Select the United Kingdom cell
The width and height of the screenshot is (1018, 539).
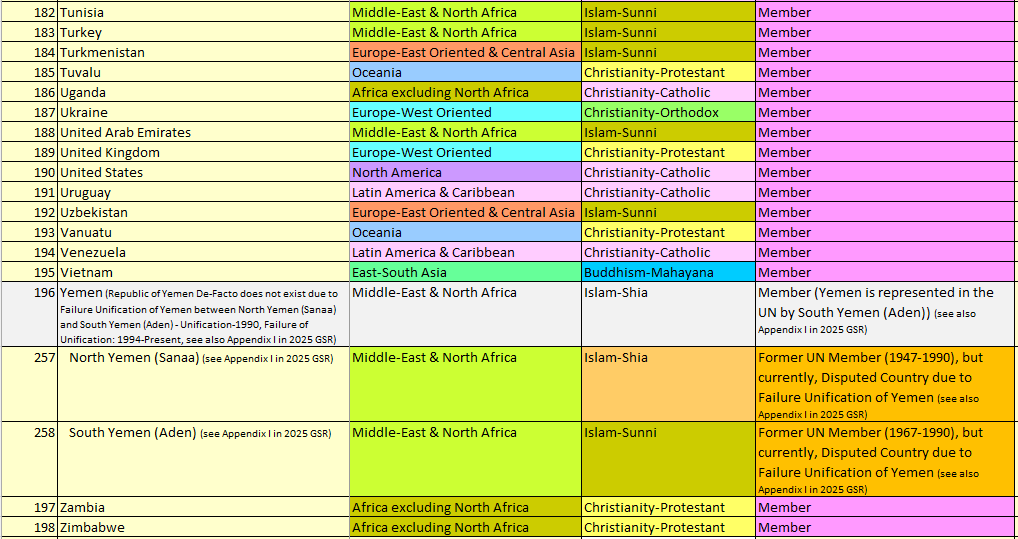coord(204,153)
